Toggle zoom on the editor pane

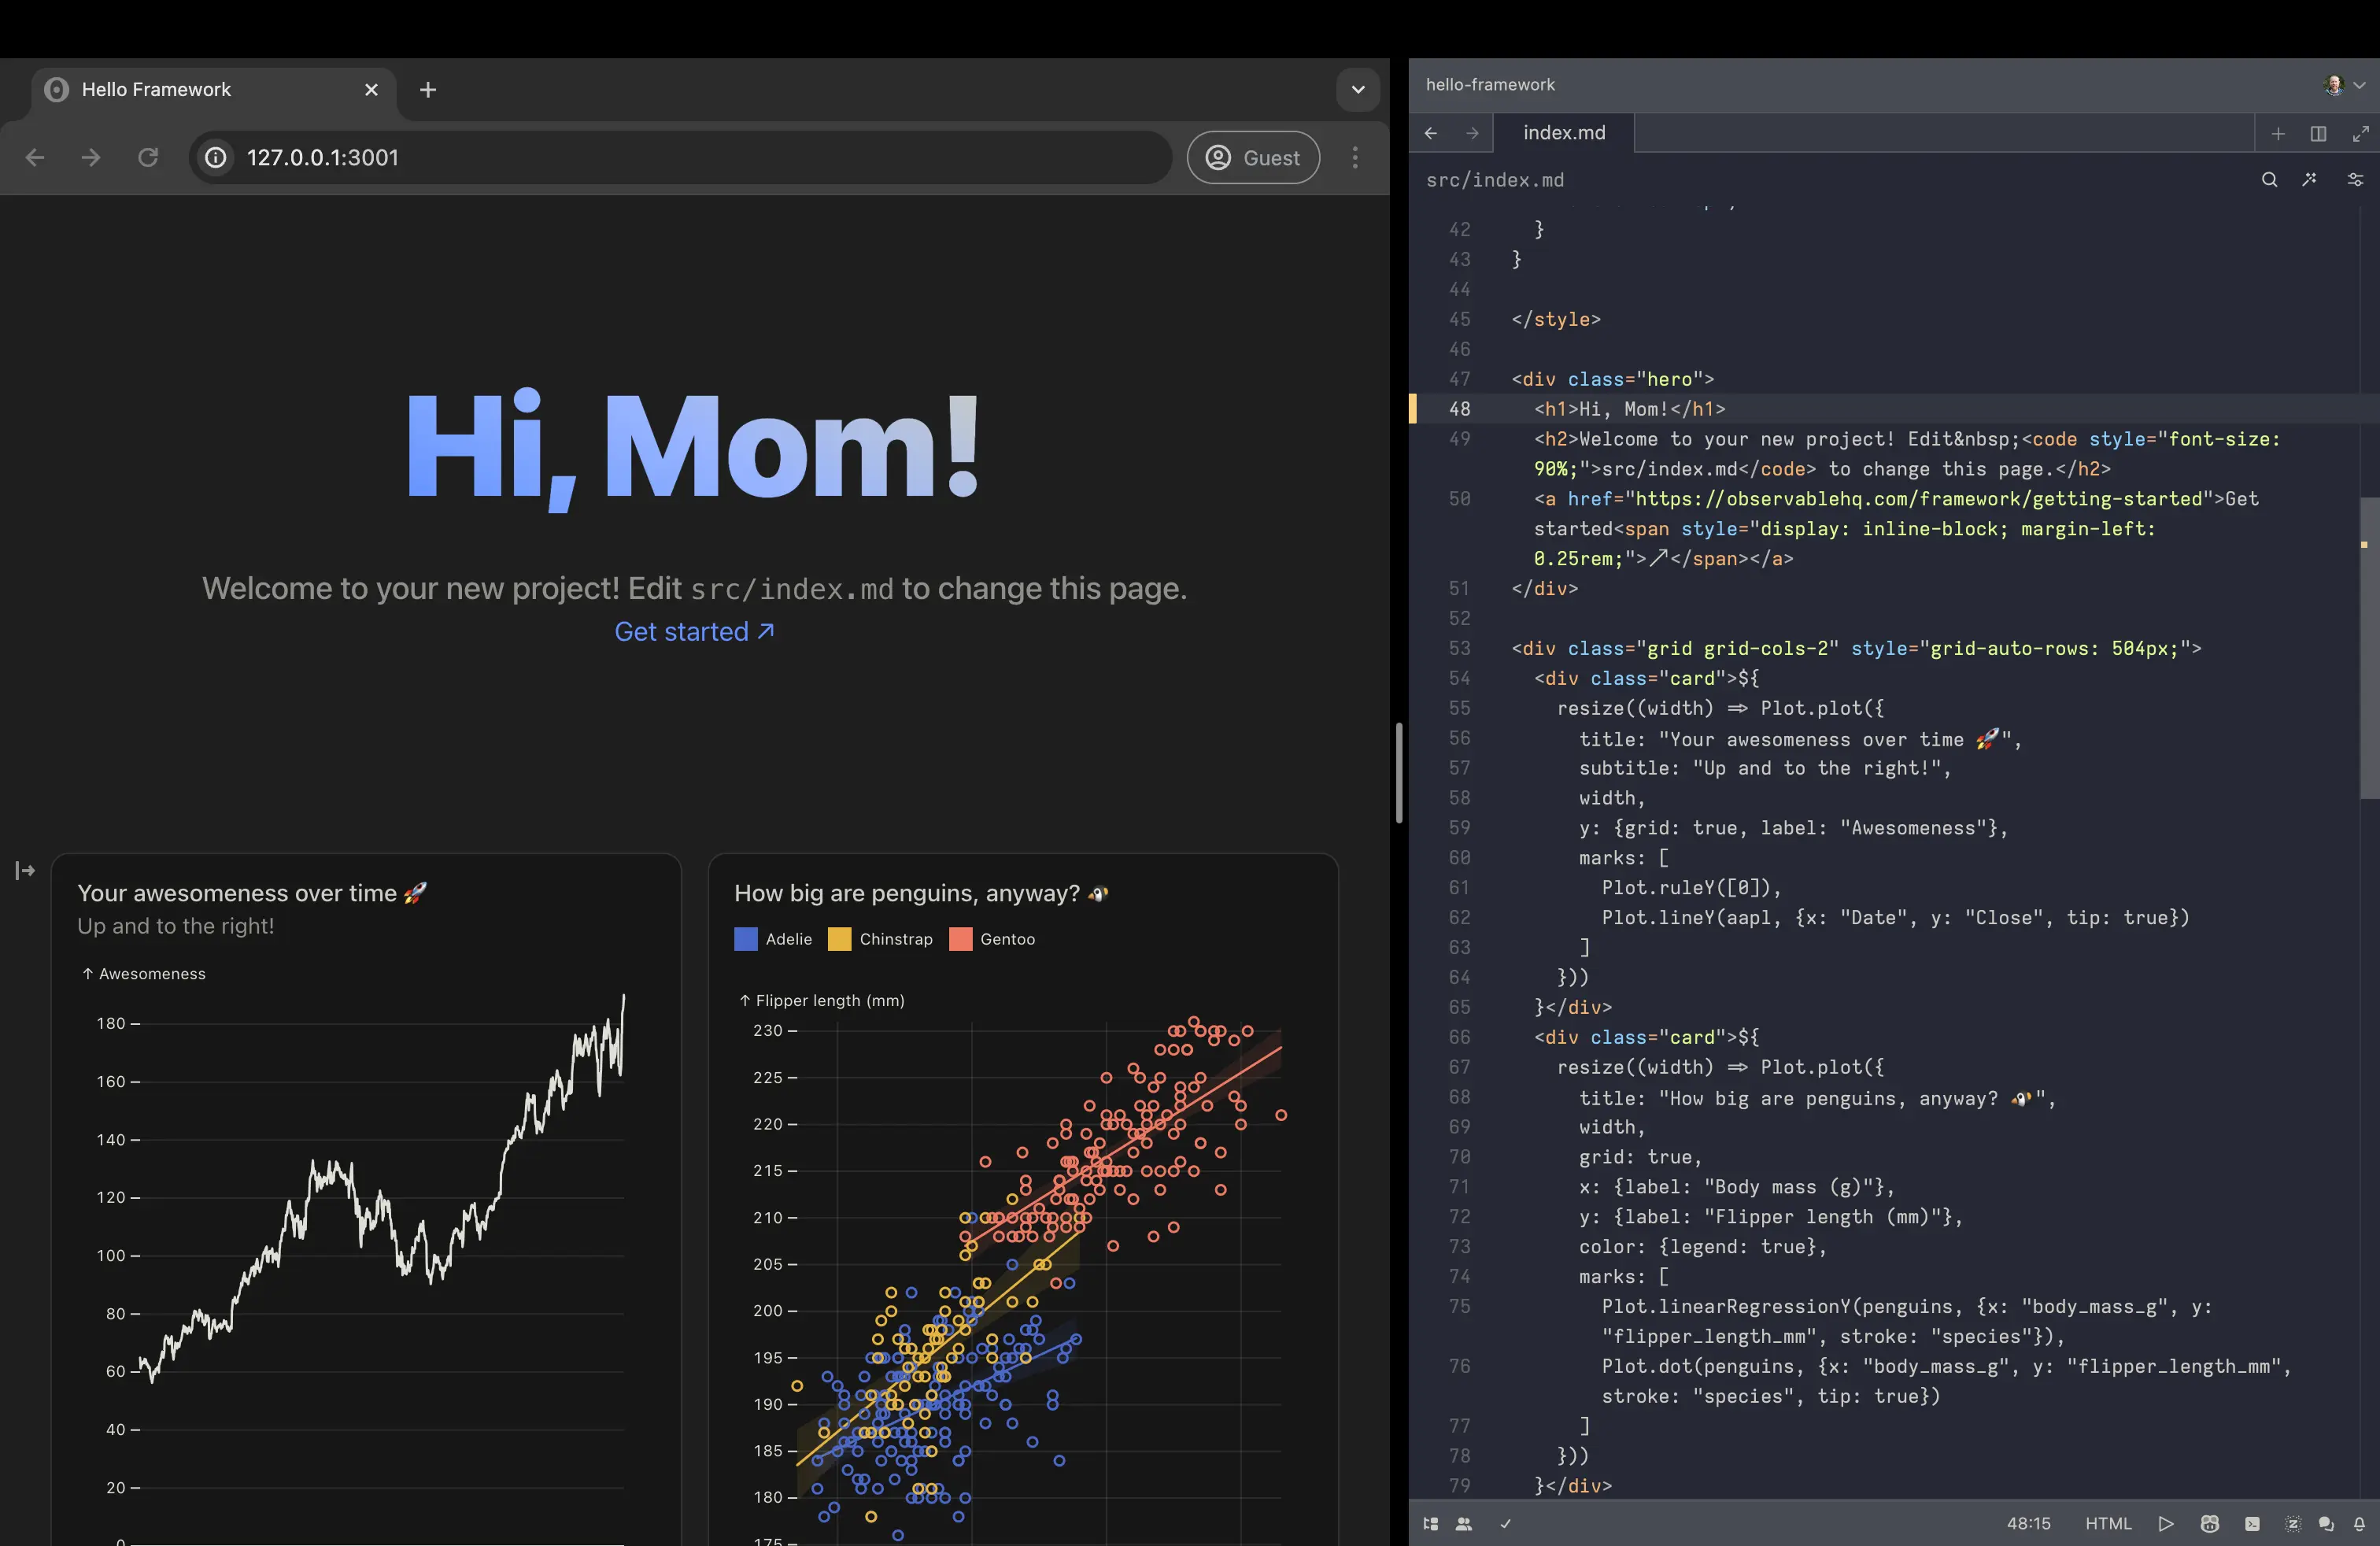[2360, 133]
